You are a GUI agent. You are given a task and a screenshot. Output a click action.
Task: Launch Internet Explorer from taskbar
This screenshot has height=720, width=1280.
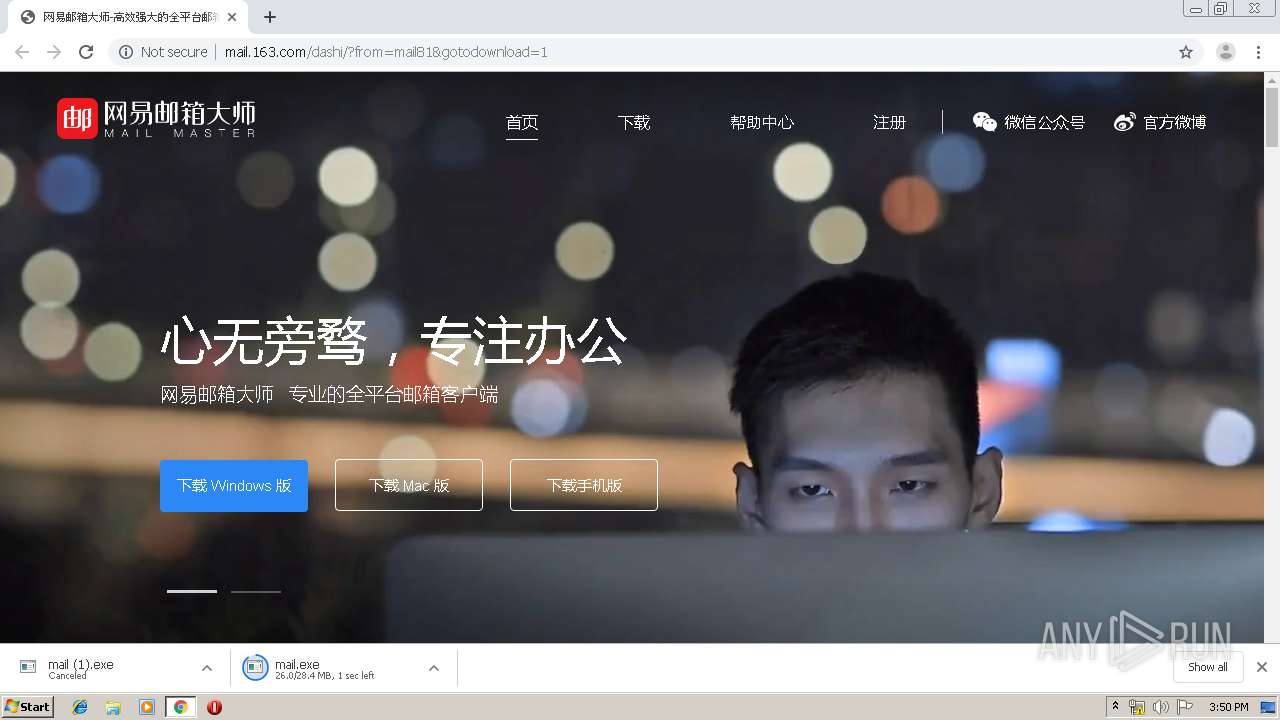[x=80, y=707]
